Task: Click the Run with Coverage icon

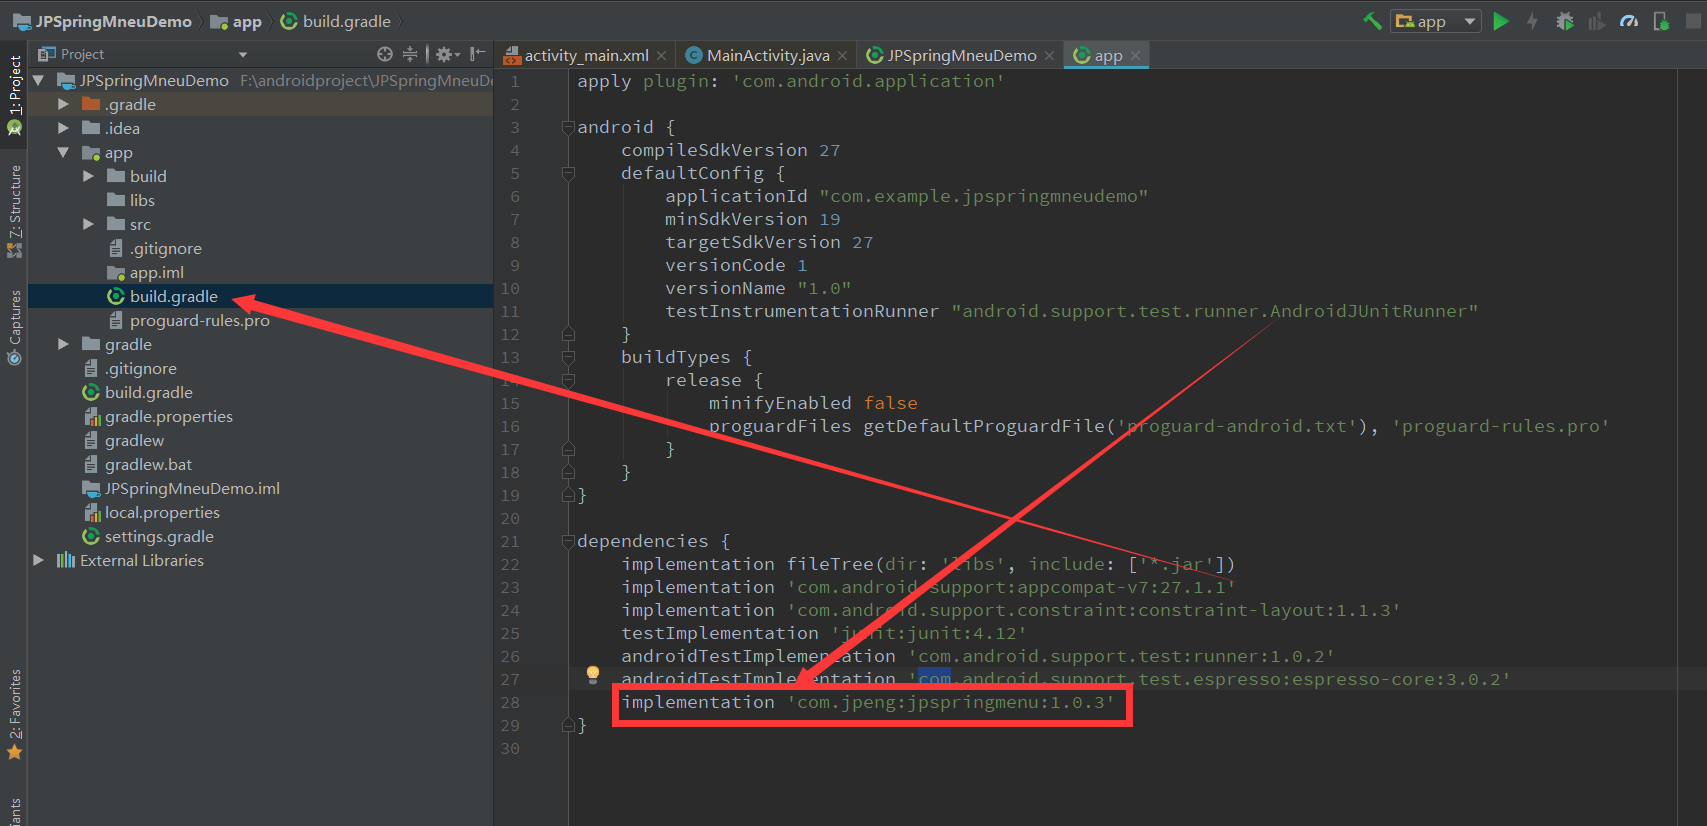Action: [1597, 21]
